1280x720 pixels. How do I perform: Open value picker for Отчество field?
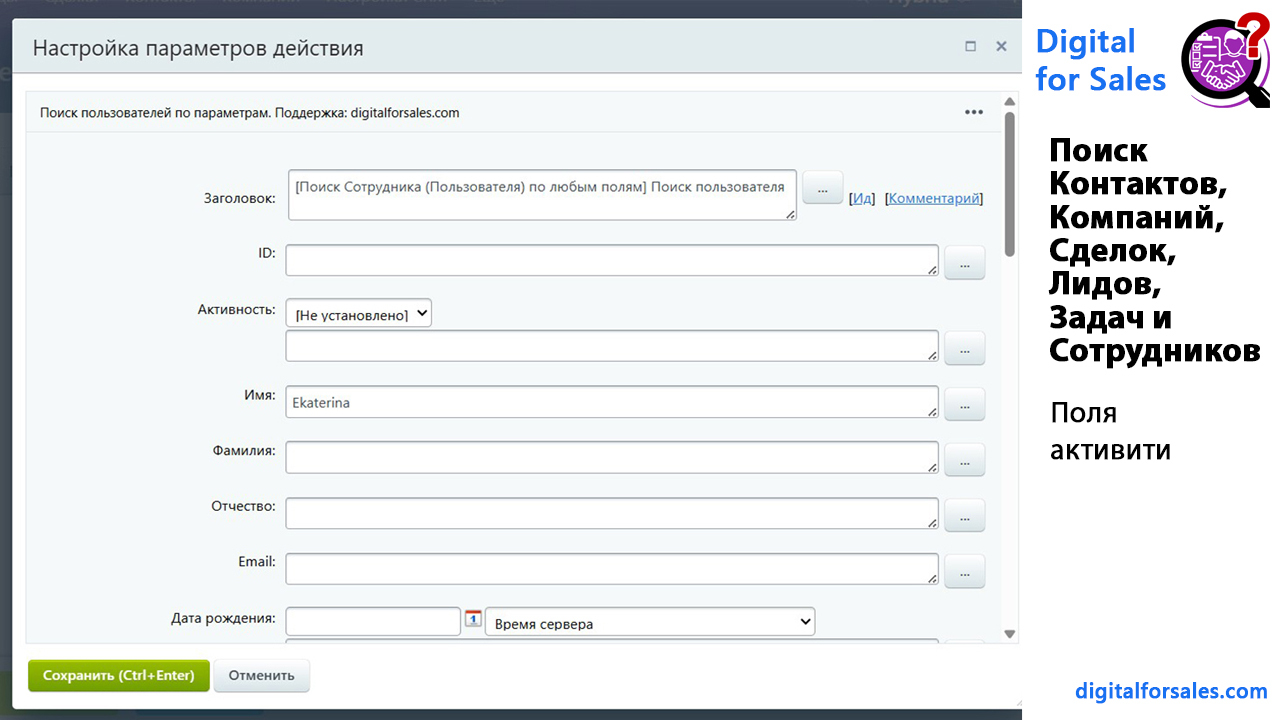[964, 516]
